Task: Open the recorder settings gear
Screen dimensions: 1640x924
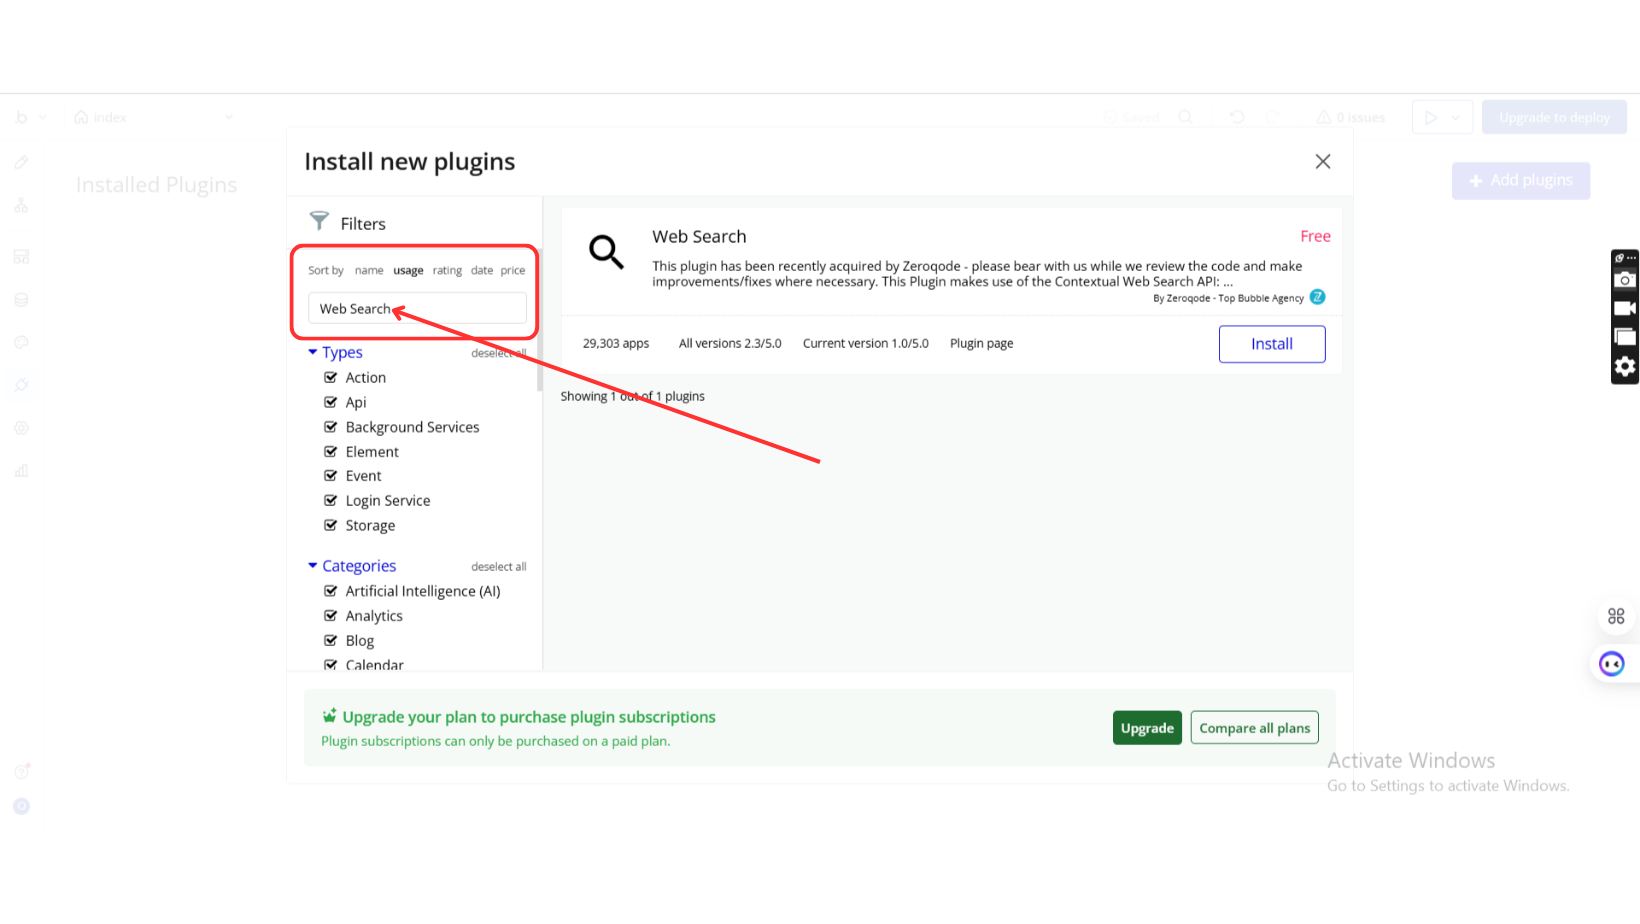Action: click(1625, 366)
